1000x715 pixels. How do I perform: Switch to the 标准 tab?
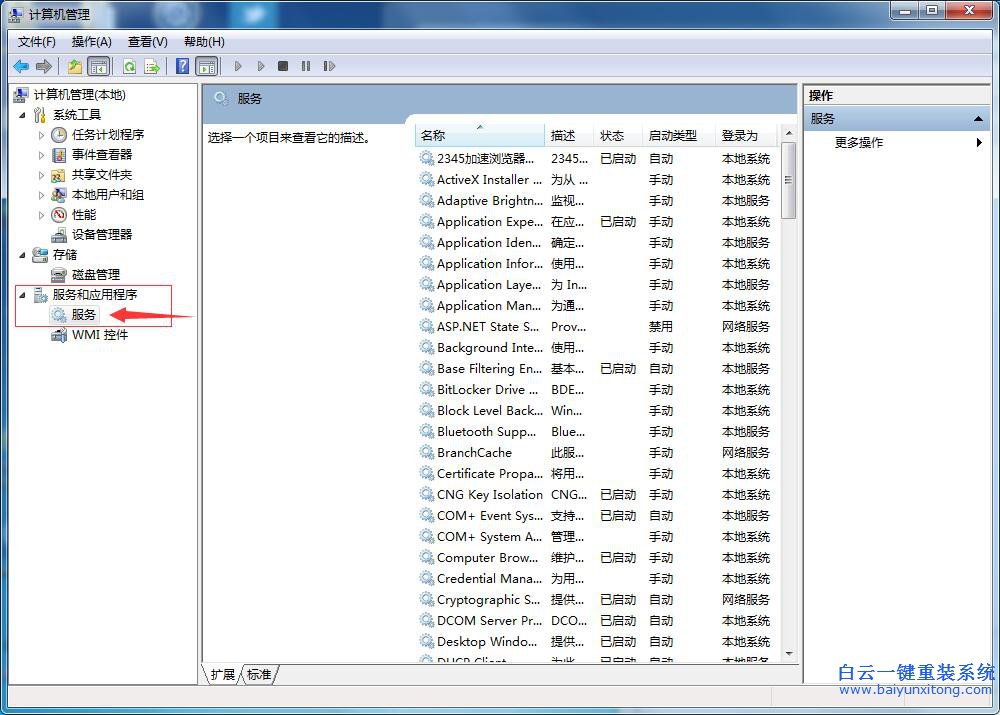tap(259, 674)
